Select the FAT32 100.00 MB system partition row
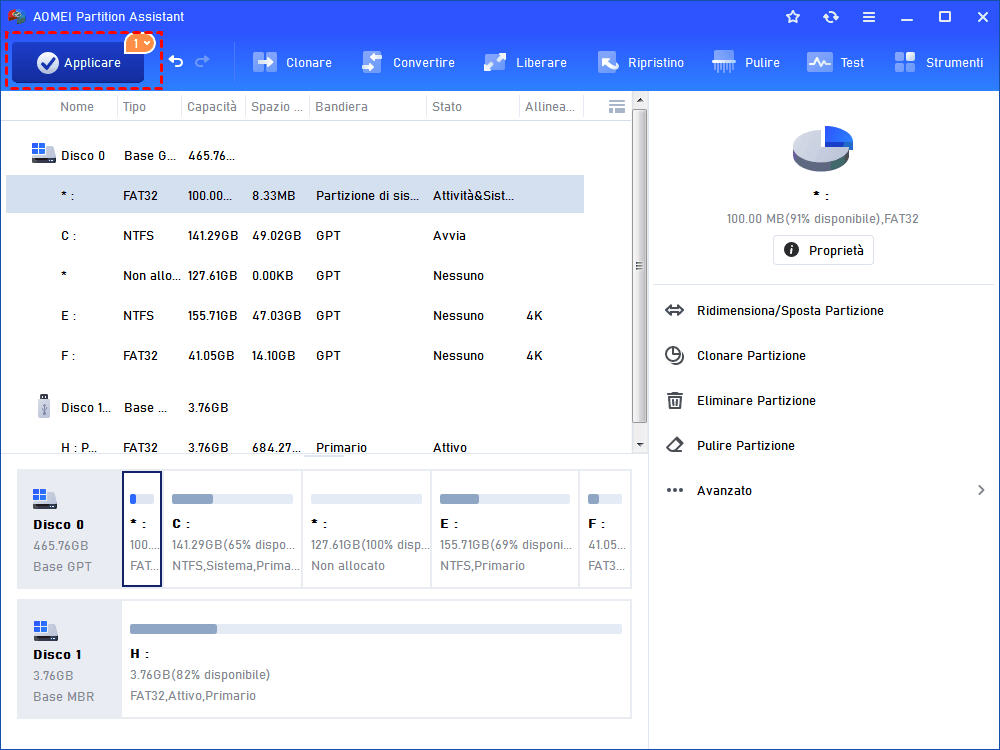This screenshot has width=1000, height=750. [x=295, y=194]
